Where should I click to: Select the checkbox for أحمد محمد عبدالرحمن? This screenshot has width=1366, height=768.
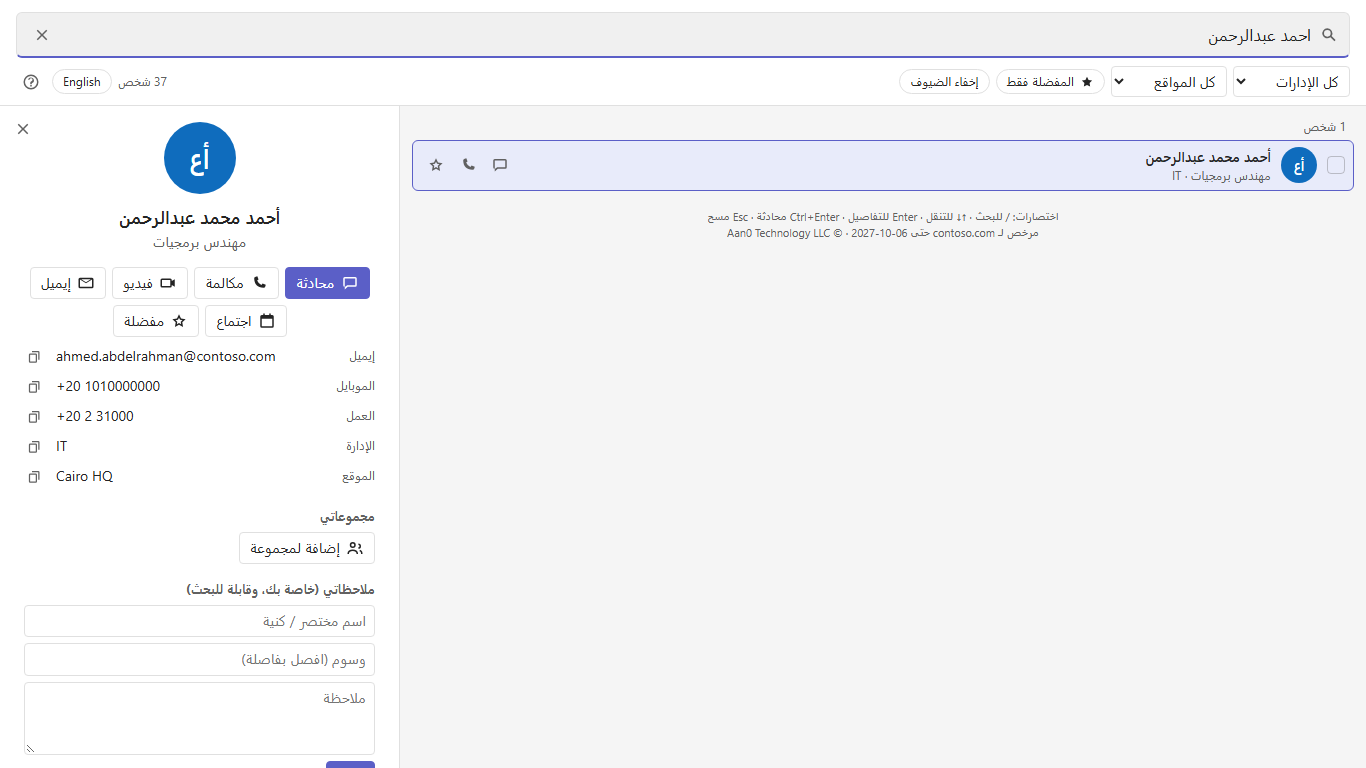[x=1336, y=165]
